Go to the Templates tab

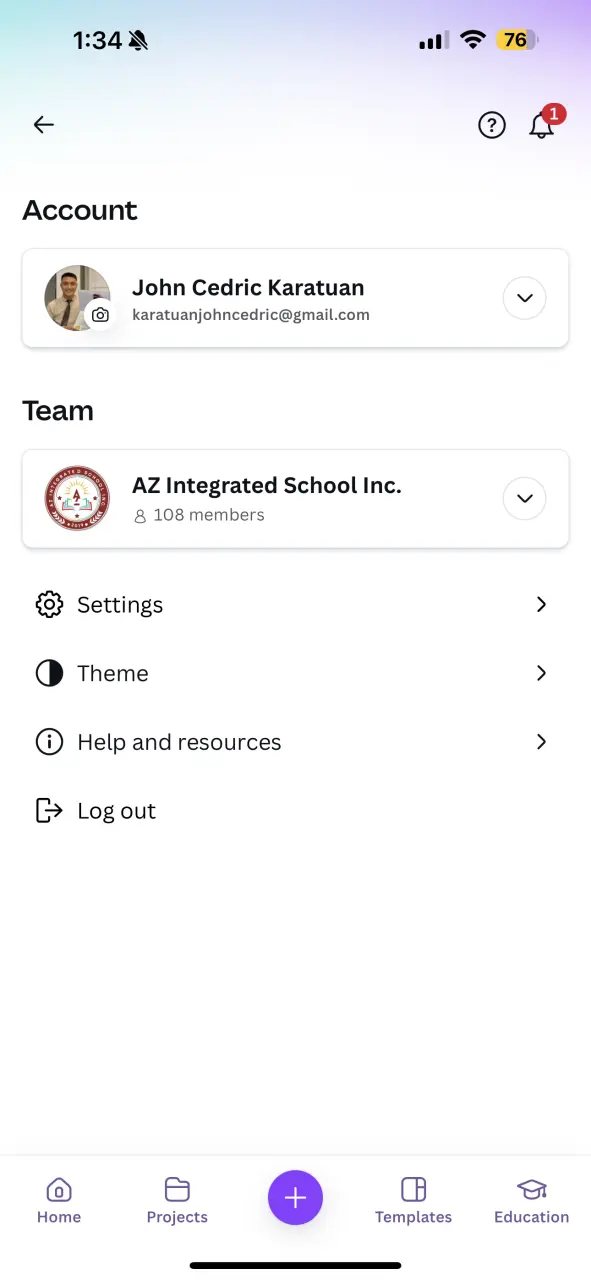413,1200
